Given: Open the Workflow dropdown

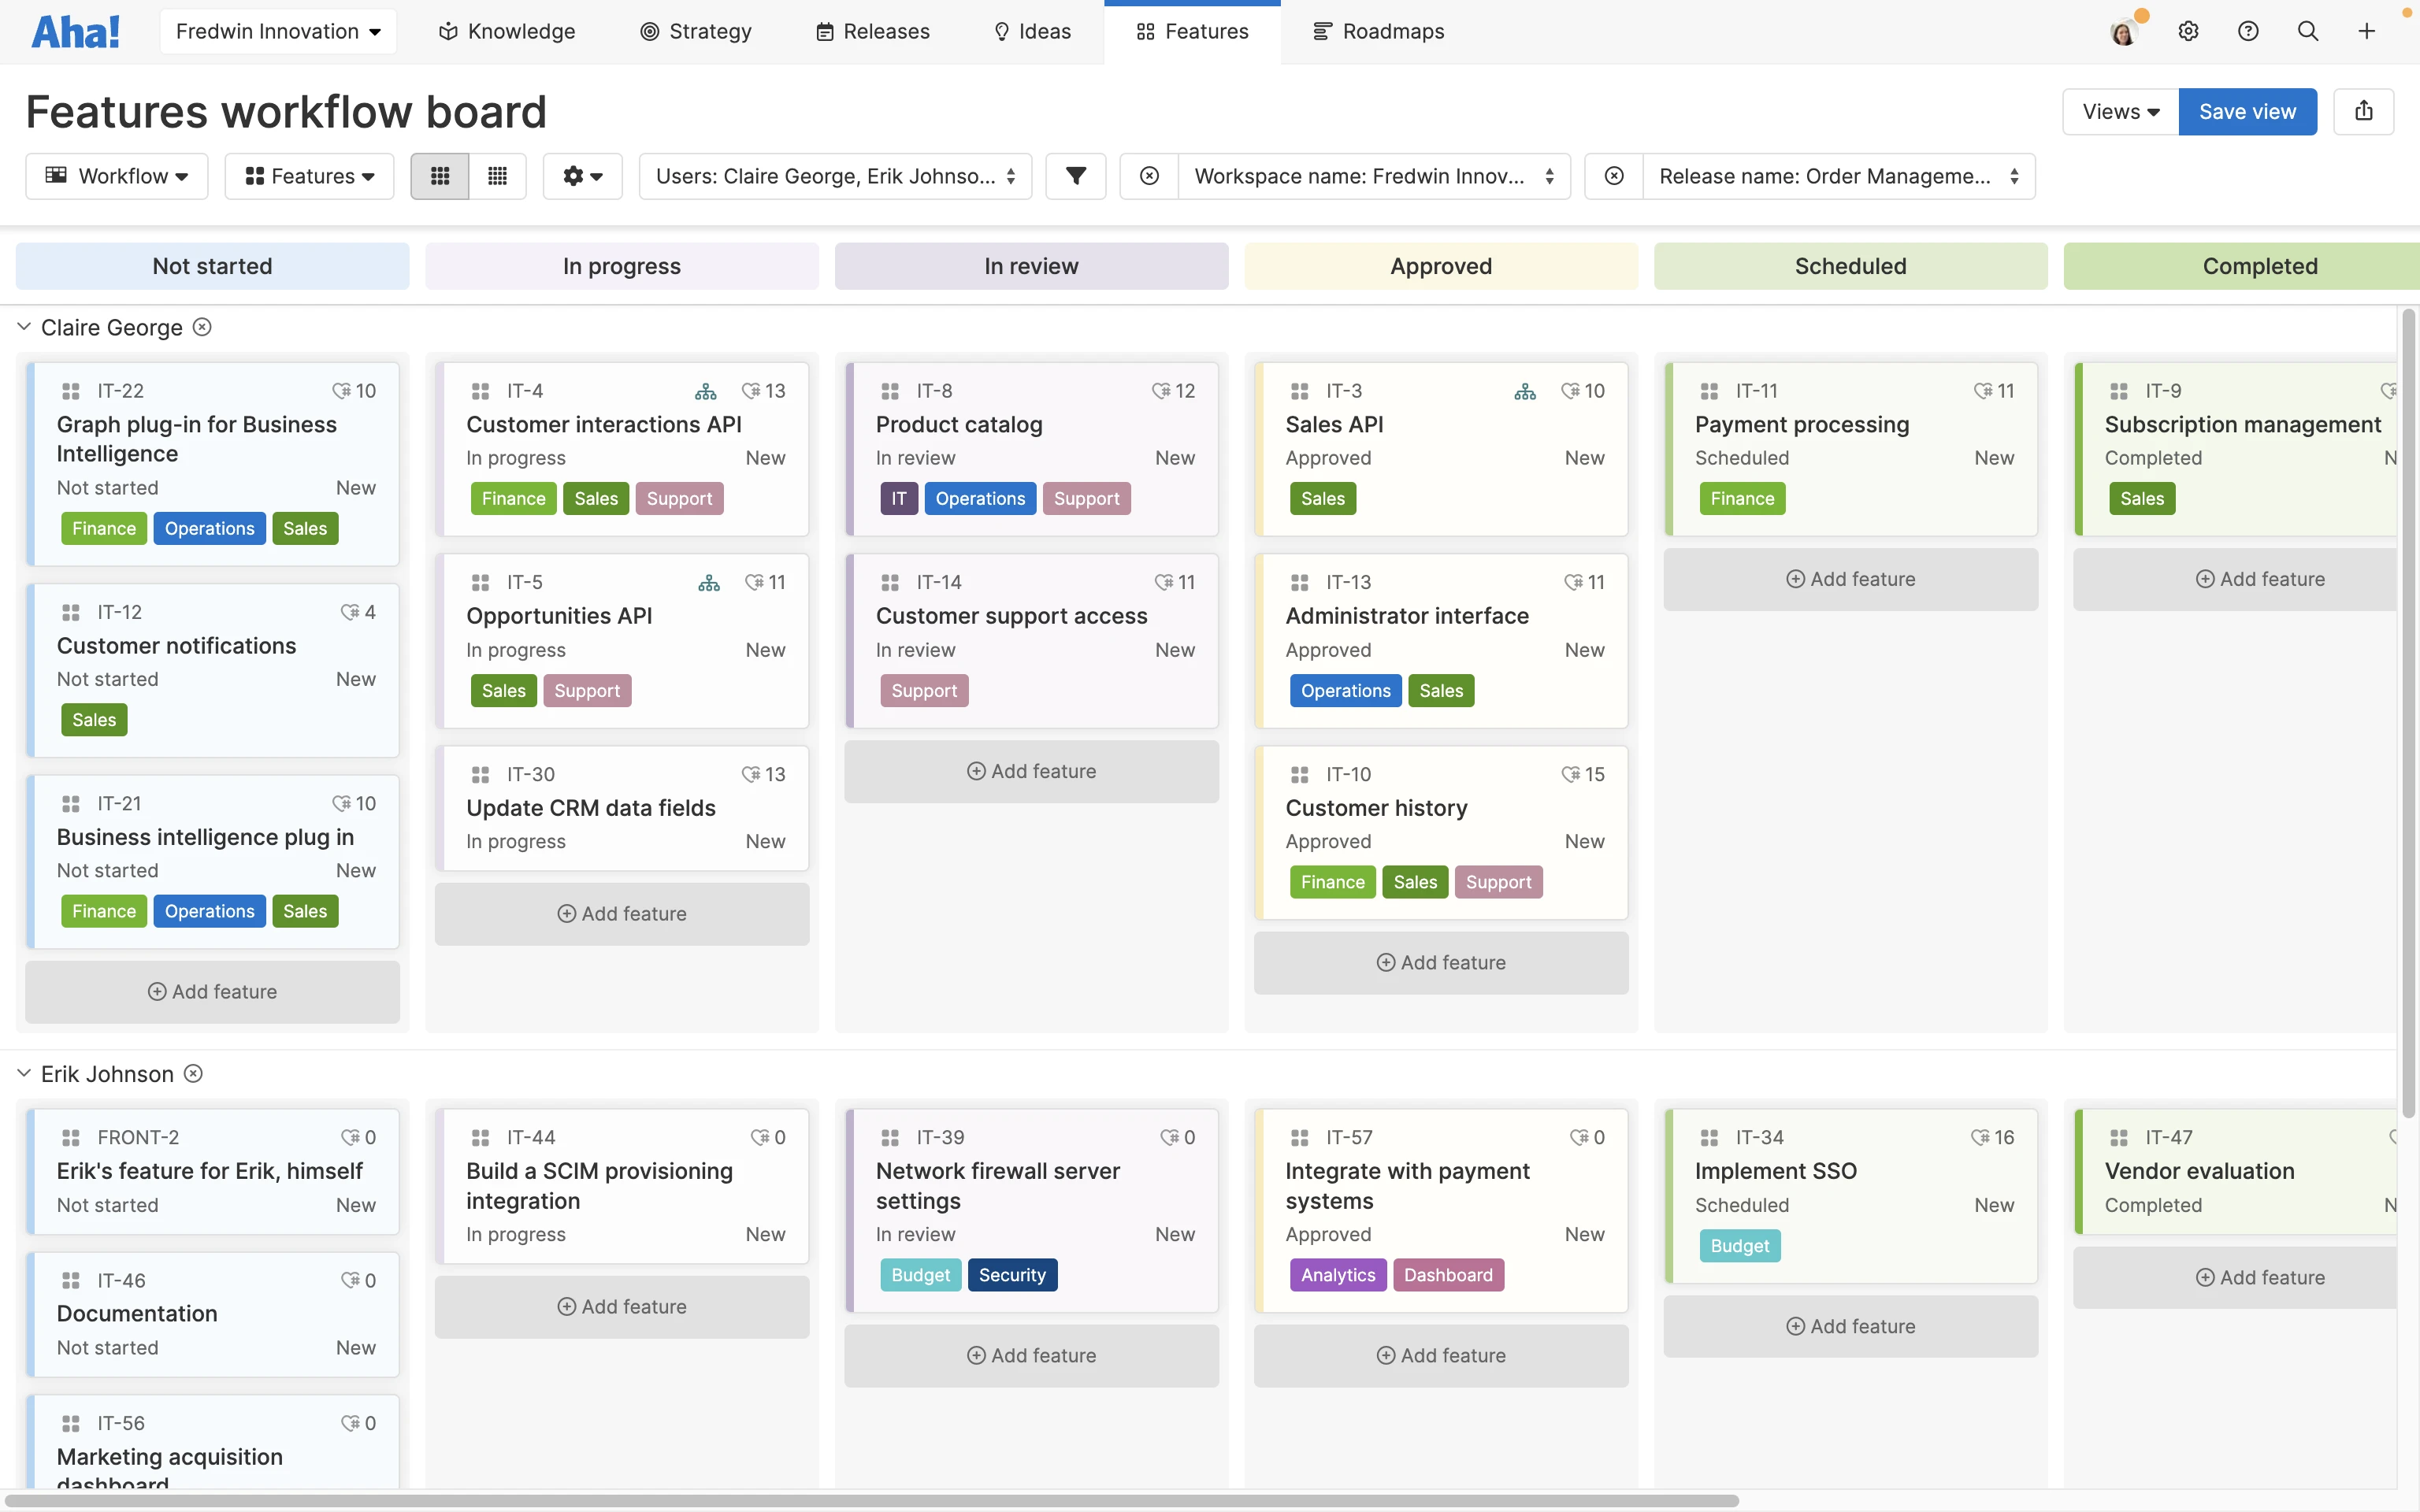Looking at the screenshot, I should [x=116, y=175].
